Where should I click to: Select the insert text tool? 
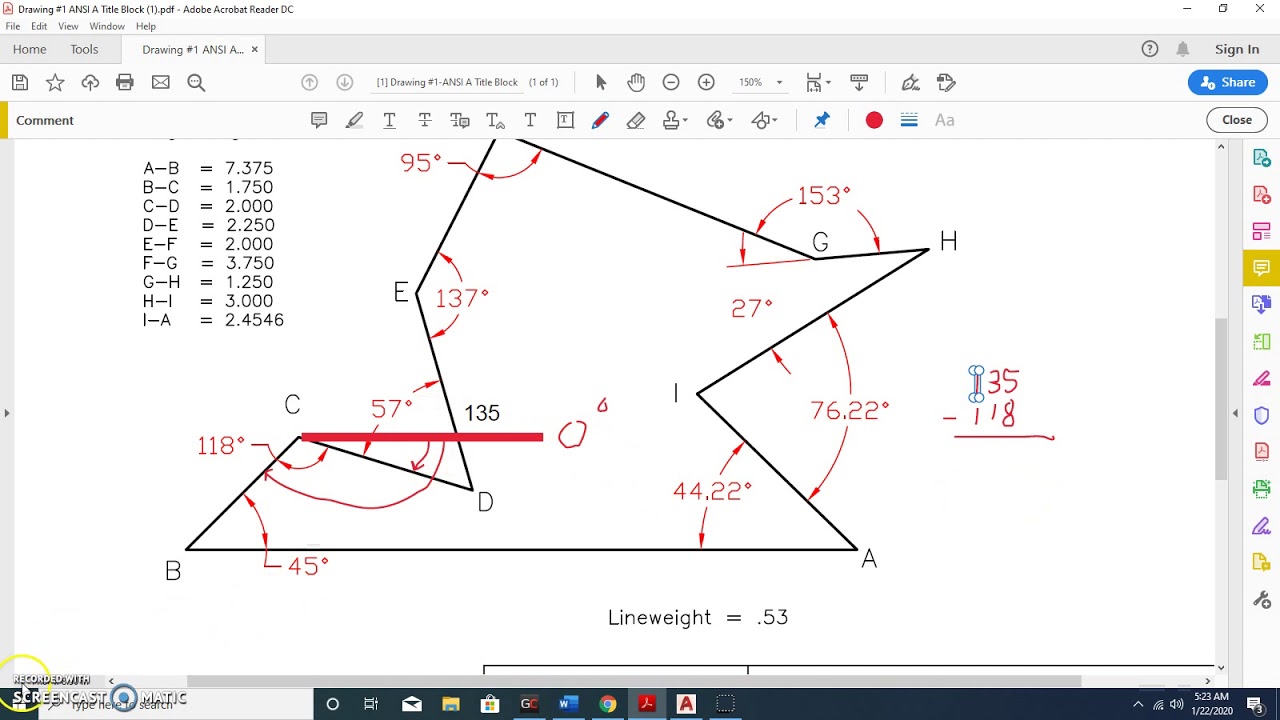click(495, 120)
